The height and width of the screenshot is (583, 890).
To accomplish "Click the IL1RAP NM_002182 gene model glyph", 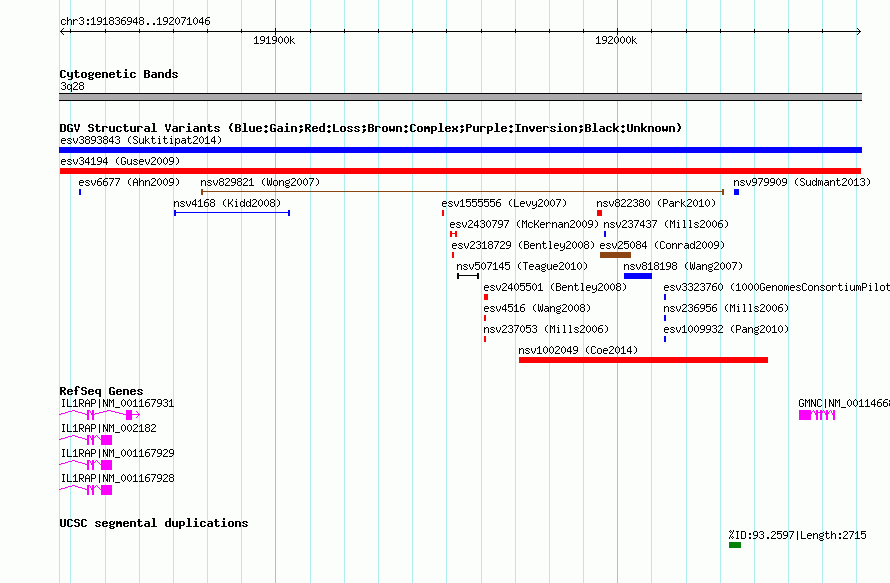I will point(86,440).
